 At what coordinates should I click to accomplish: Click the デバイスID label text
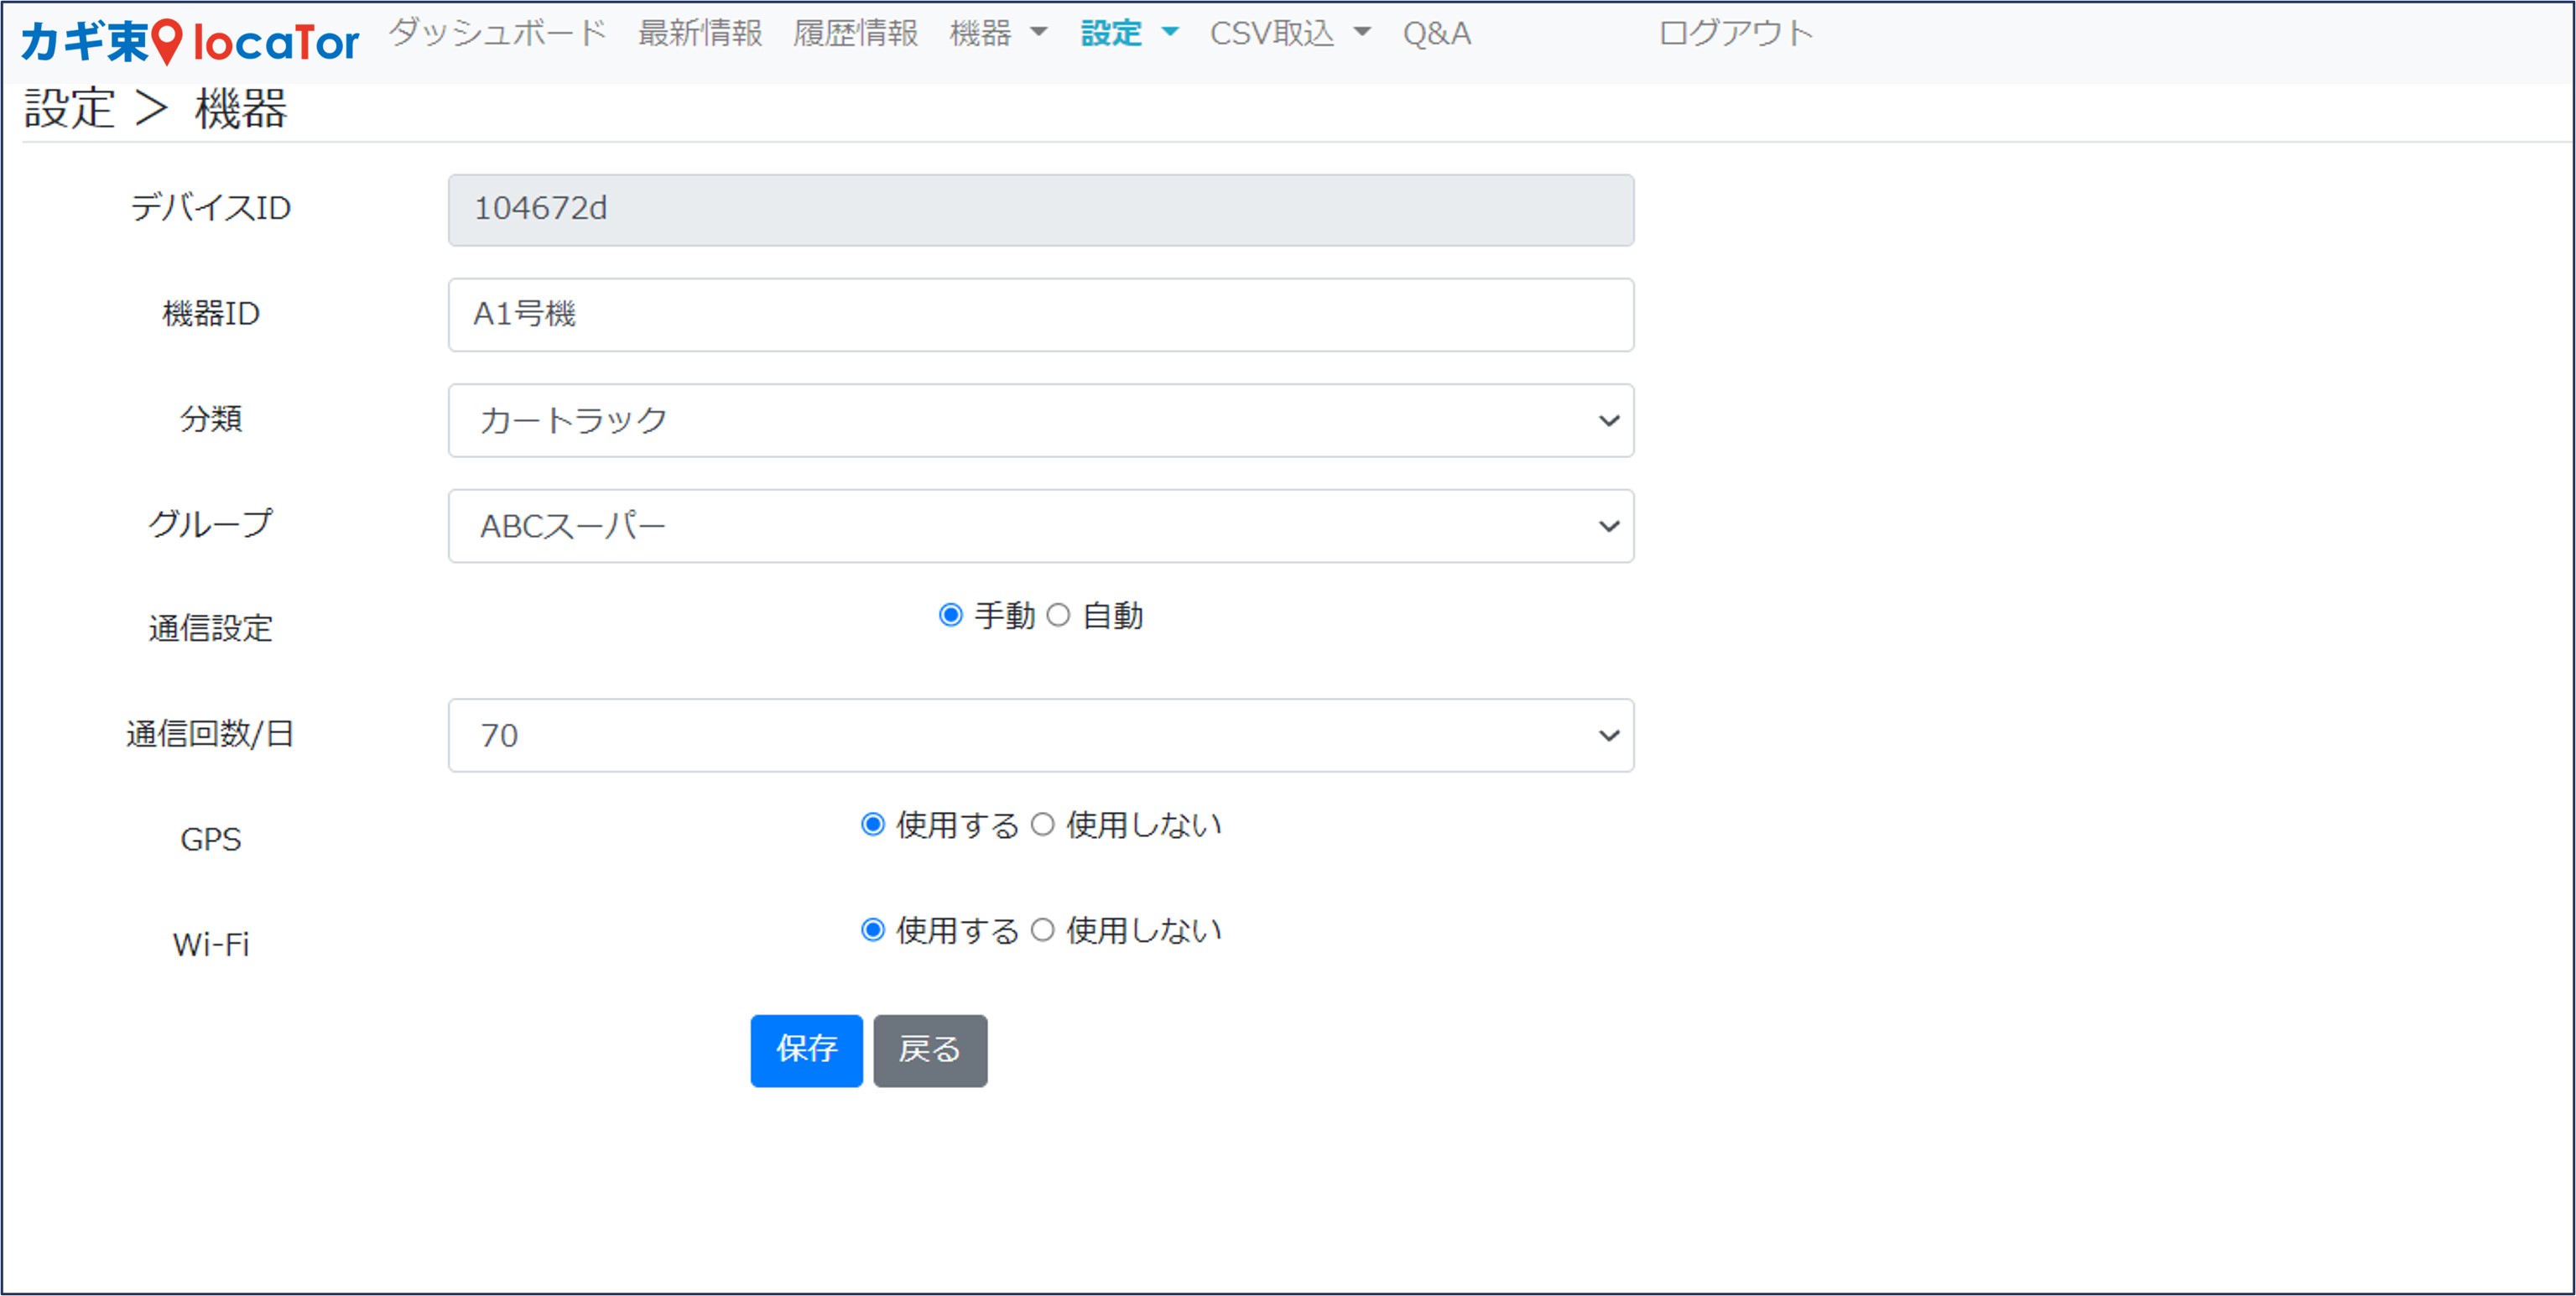click(210, 208)
